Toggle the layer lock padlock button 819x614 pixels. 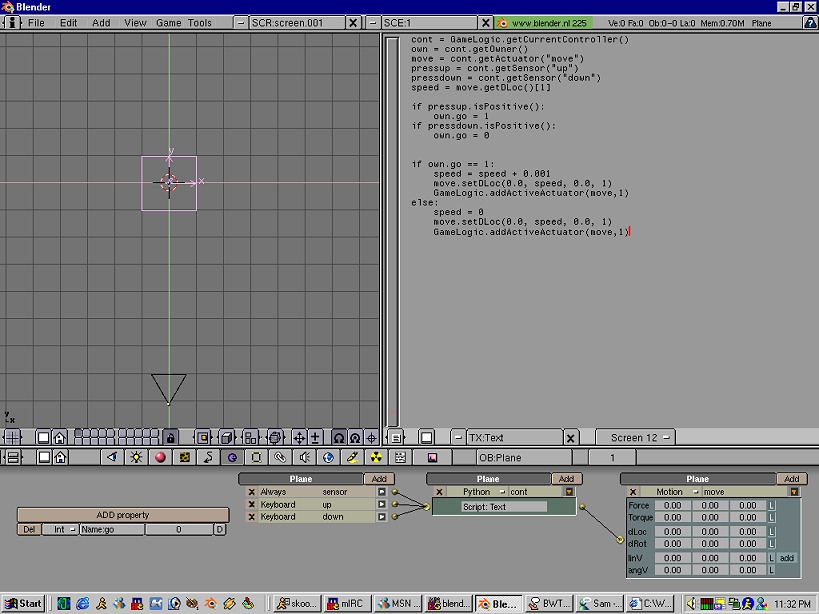(170, 438)
